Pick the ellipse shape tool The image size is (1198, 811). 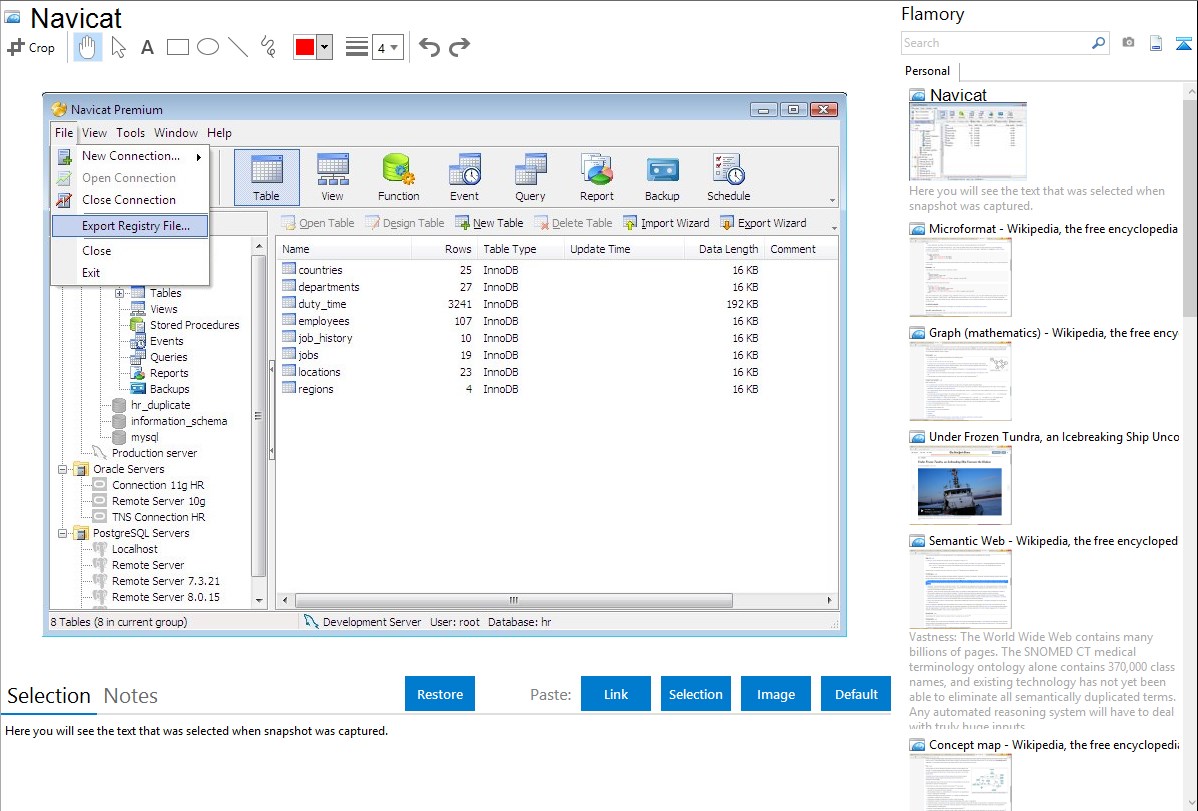pos(208,47)
